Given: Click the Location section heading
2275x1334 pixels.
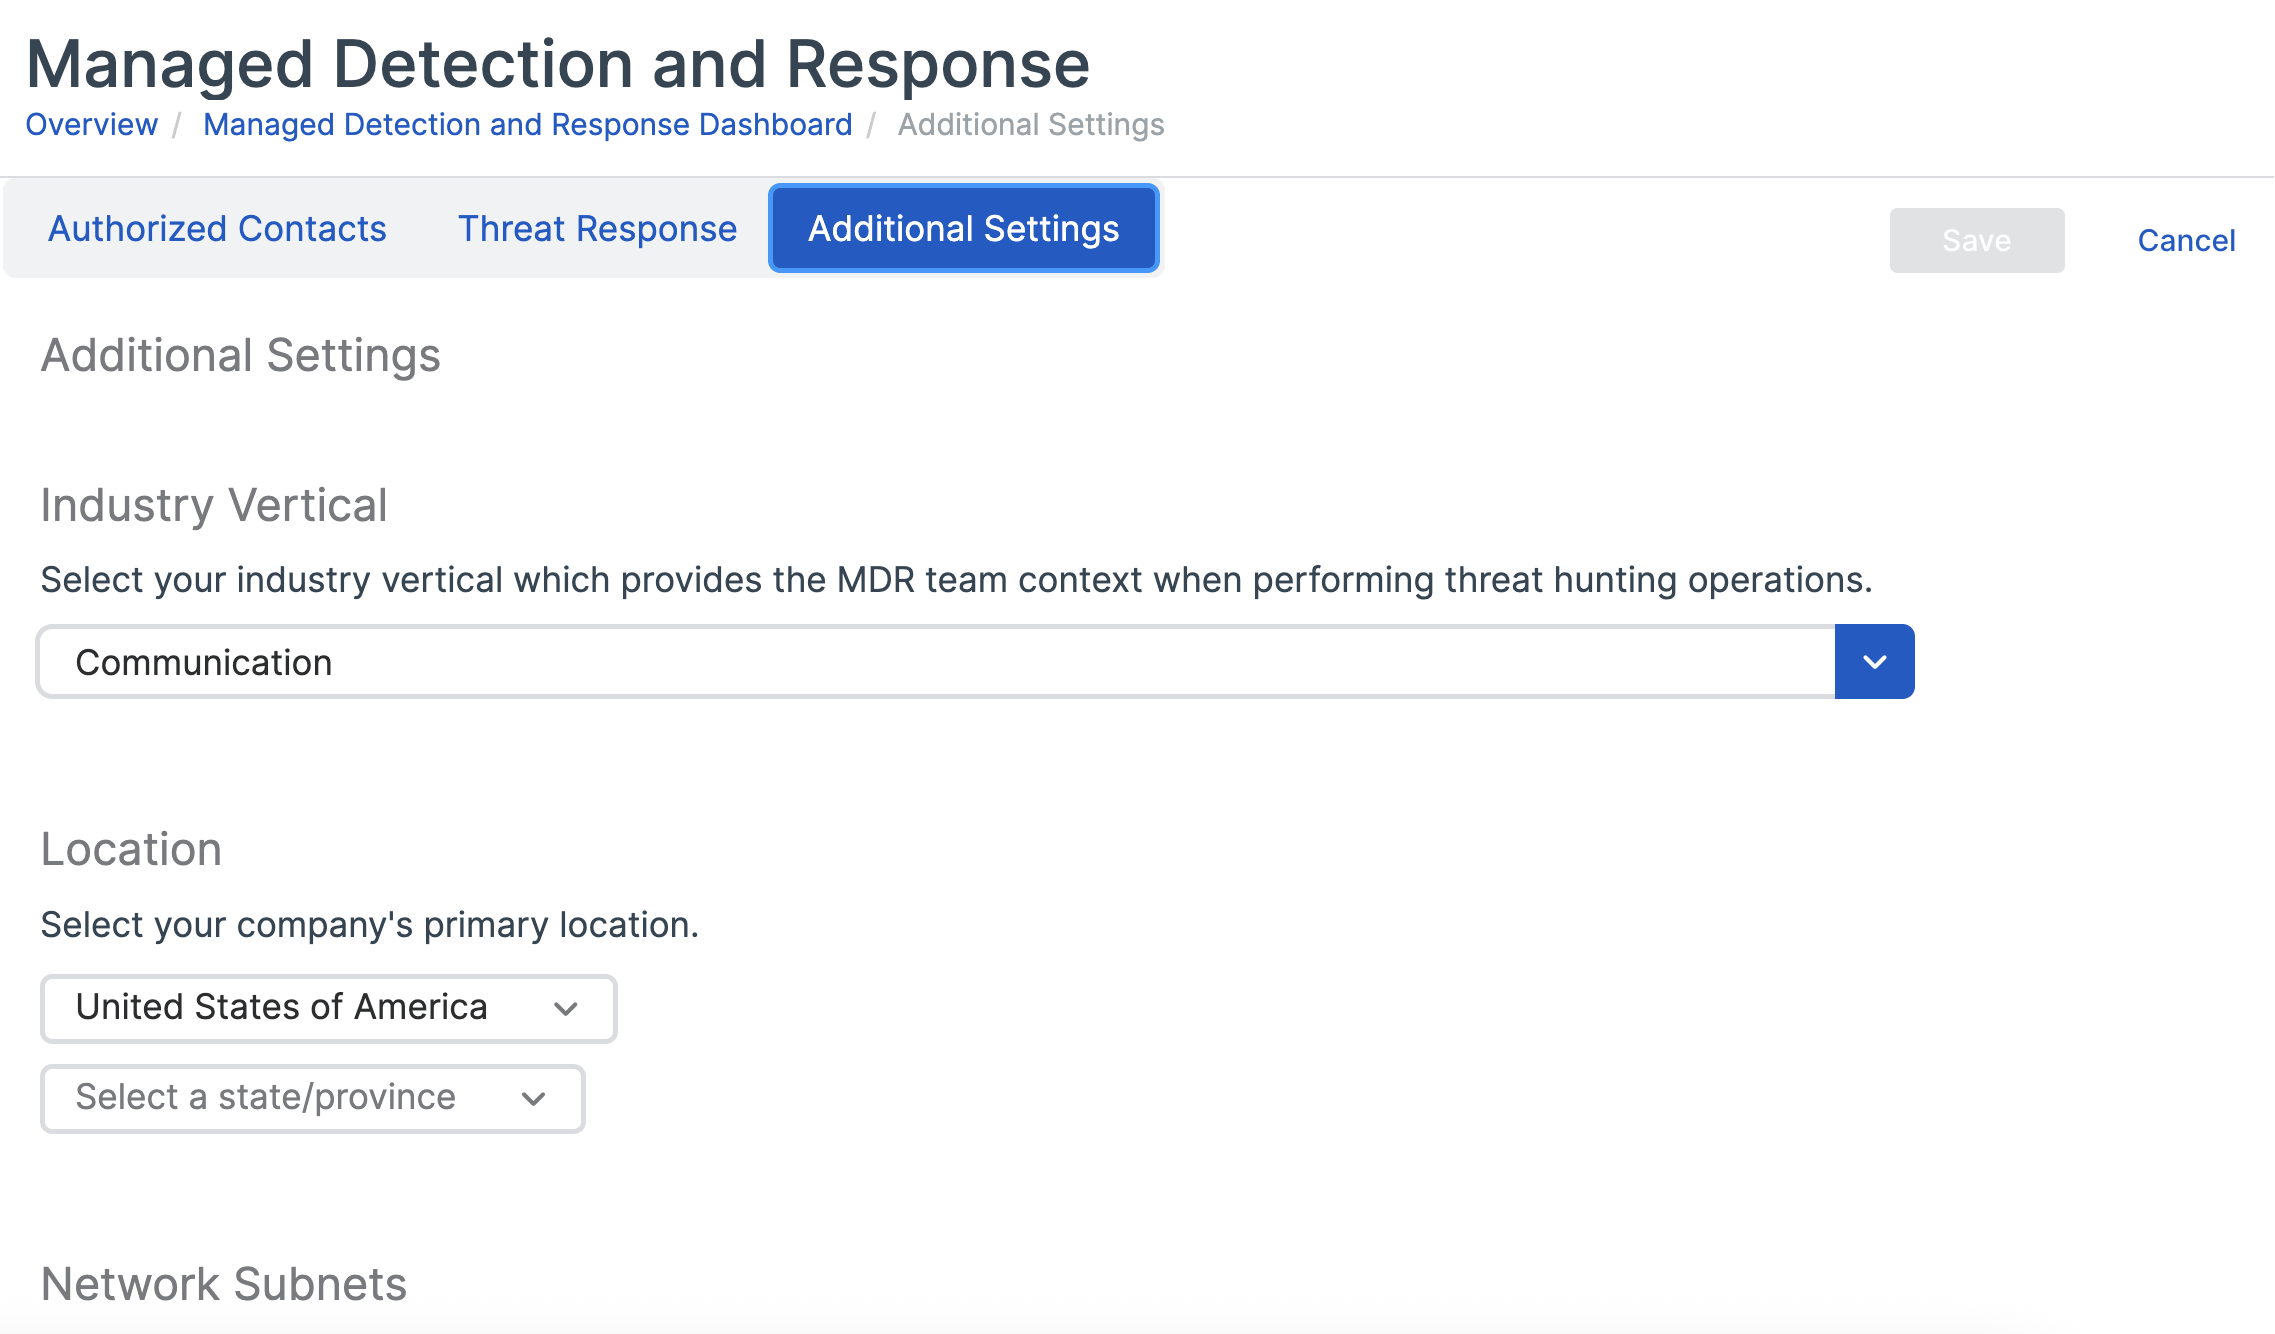Looking at the screenshot, I should tap(131, 849).
